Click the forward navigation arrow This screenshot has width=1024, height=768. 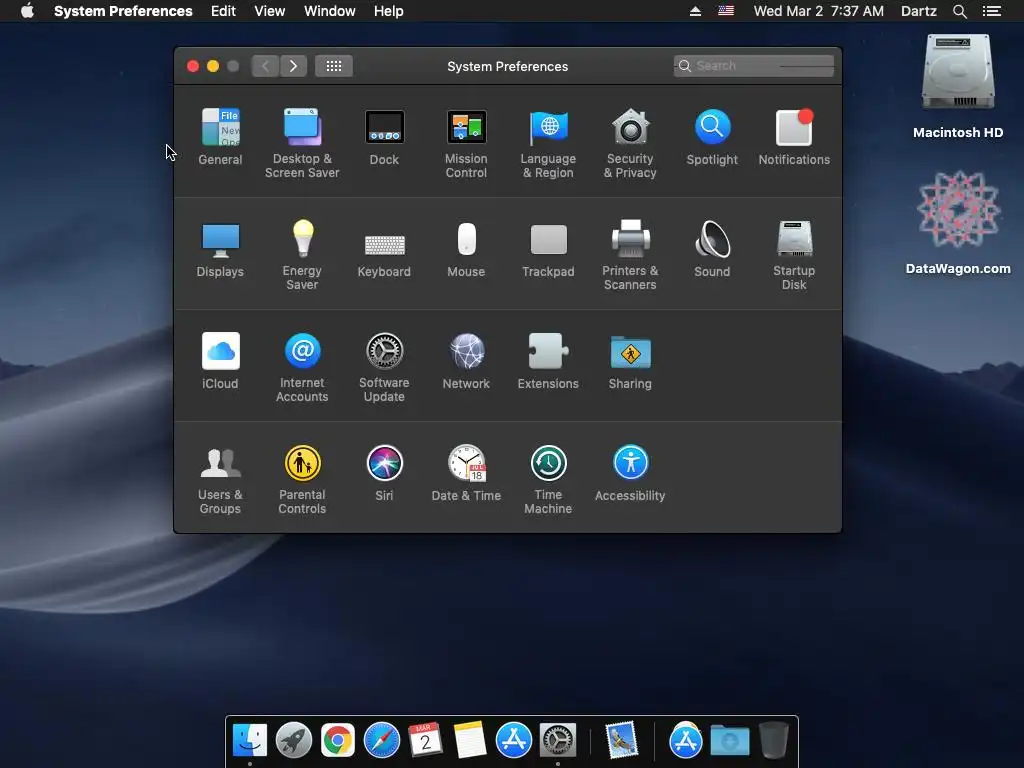coord(293,66)
